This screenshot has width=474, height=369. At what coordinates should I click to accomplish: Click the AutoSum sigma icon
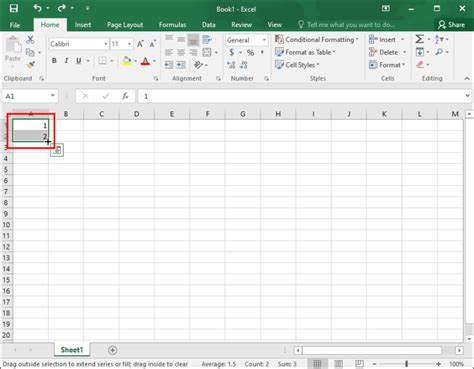[x=420, y=39]
